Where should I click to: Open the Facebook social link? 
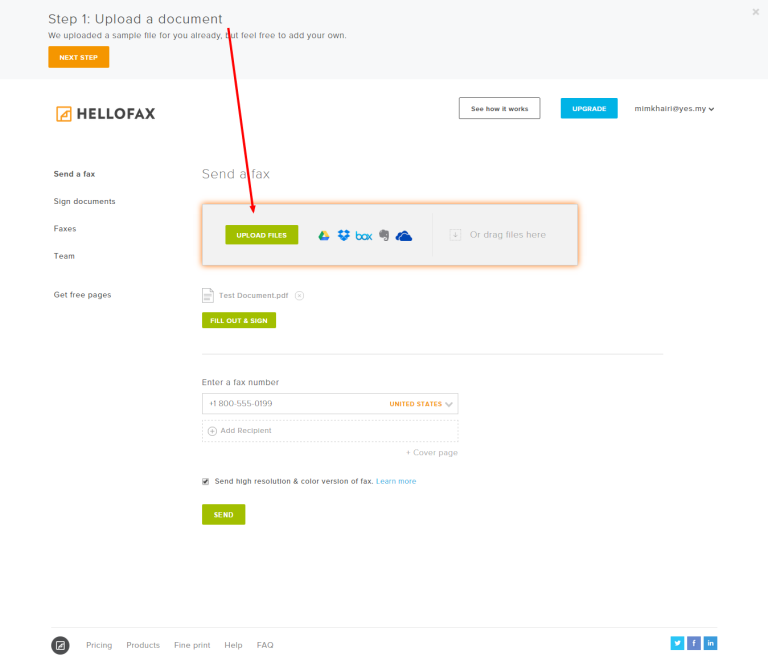pyautogui.click(x=694, y=643)
